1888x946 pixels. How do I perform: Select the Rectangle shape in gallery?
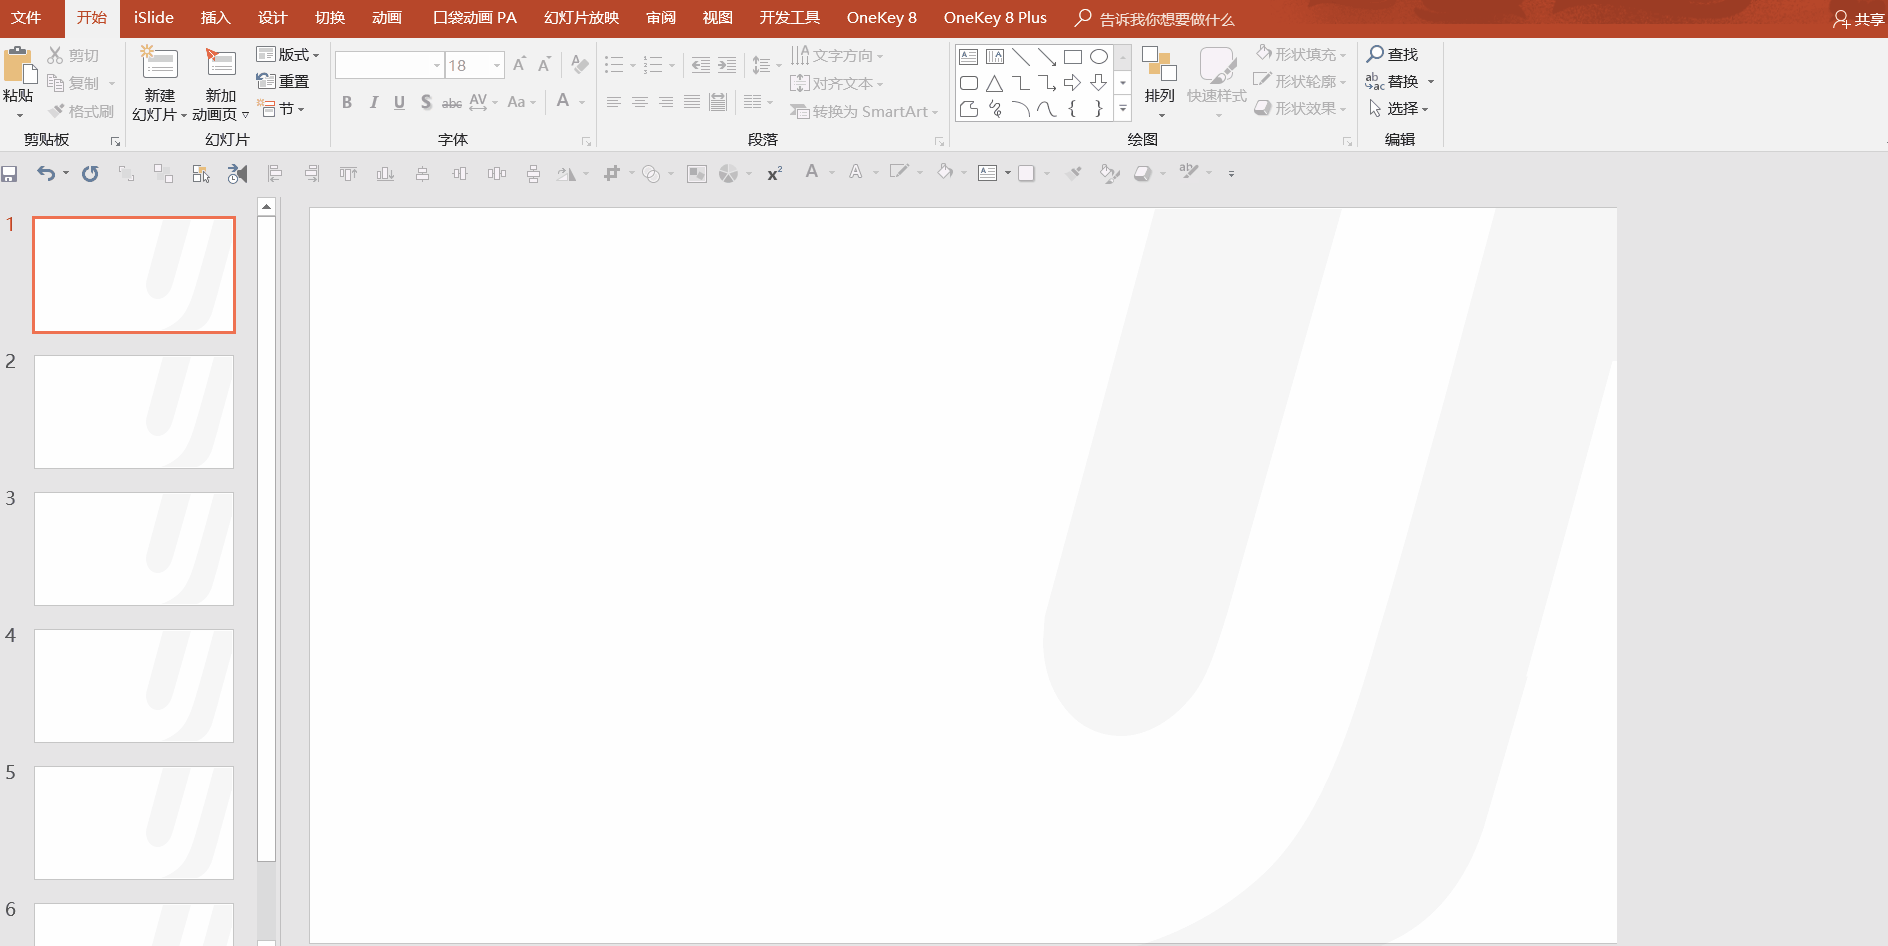[x=1073, y=57]
